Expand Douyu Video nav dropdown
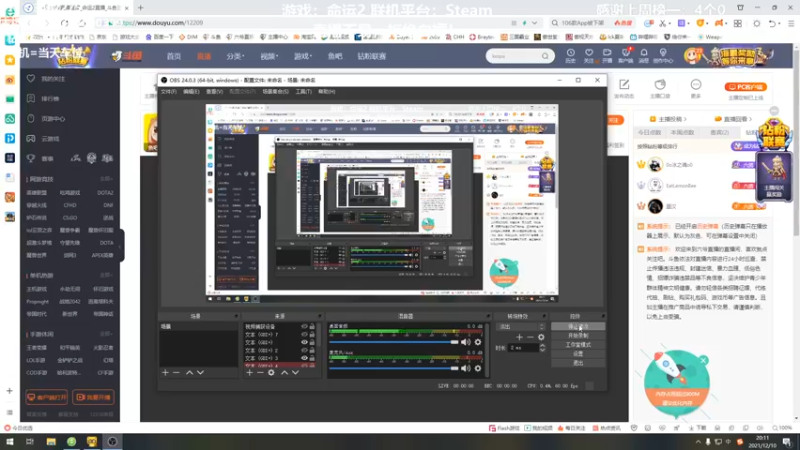Screen dimensions: 800x450 pyautogui.click(x=269, y=56)
